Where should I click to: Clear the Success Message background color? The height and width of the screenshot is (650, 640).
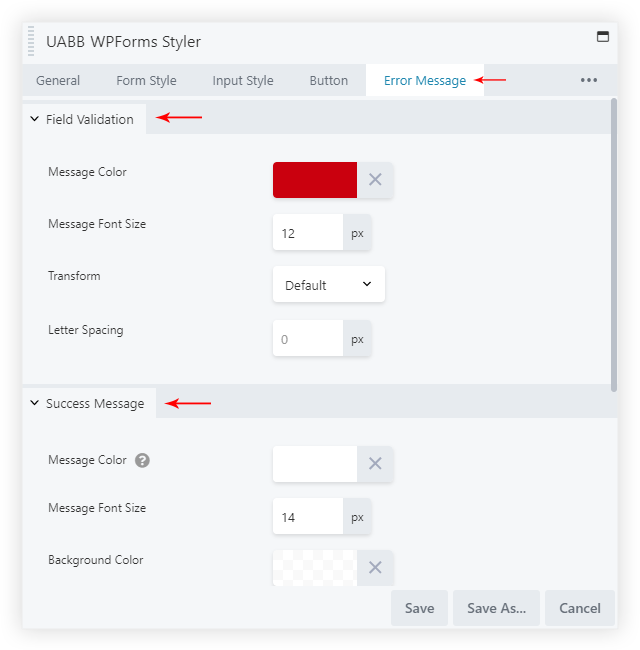[375, 567]
